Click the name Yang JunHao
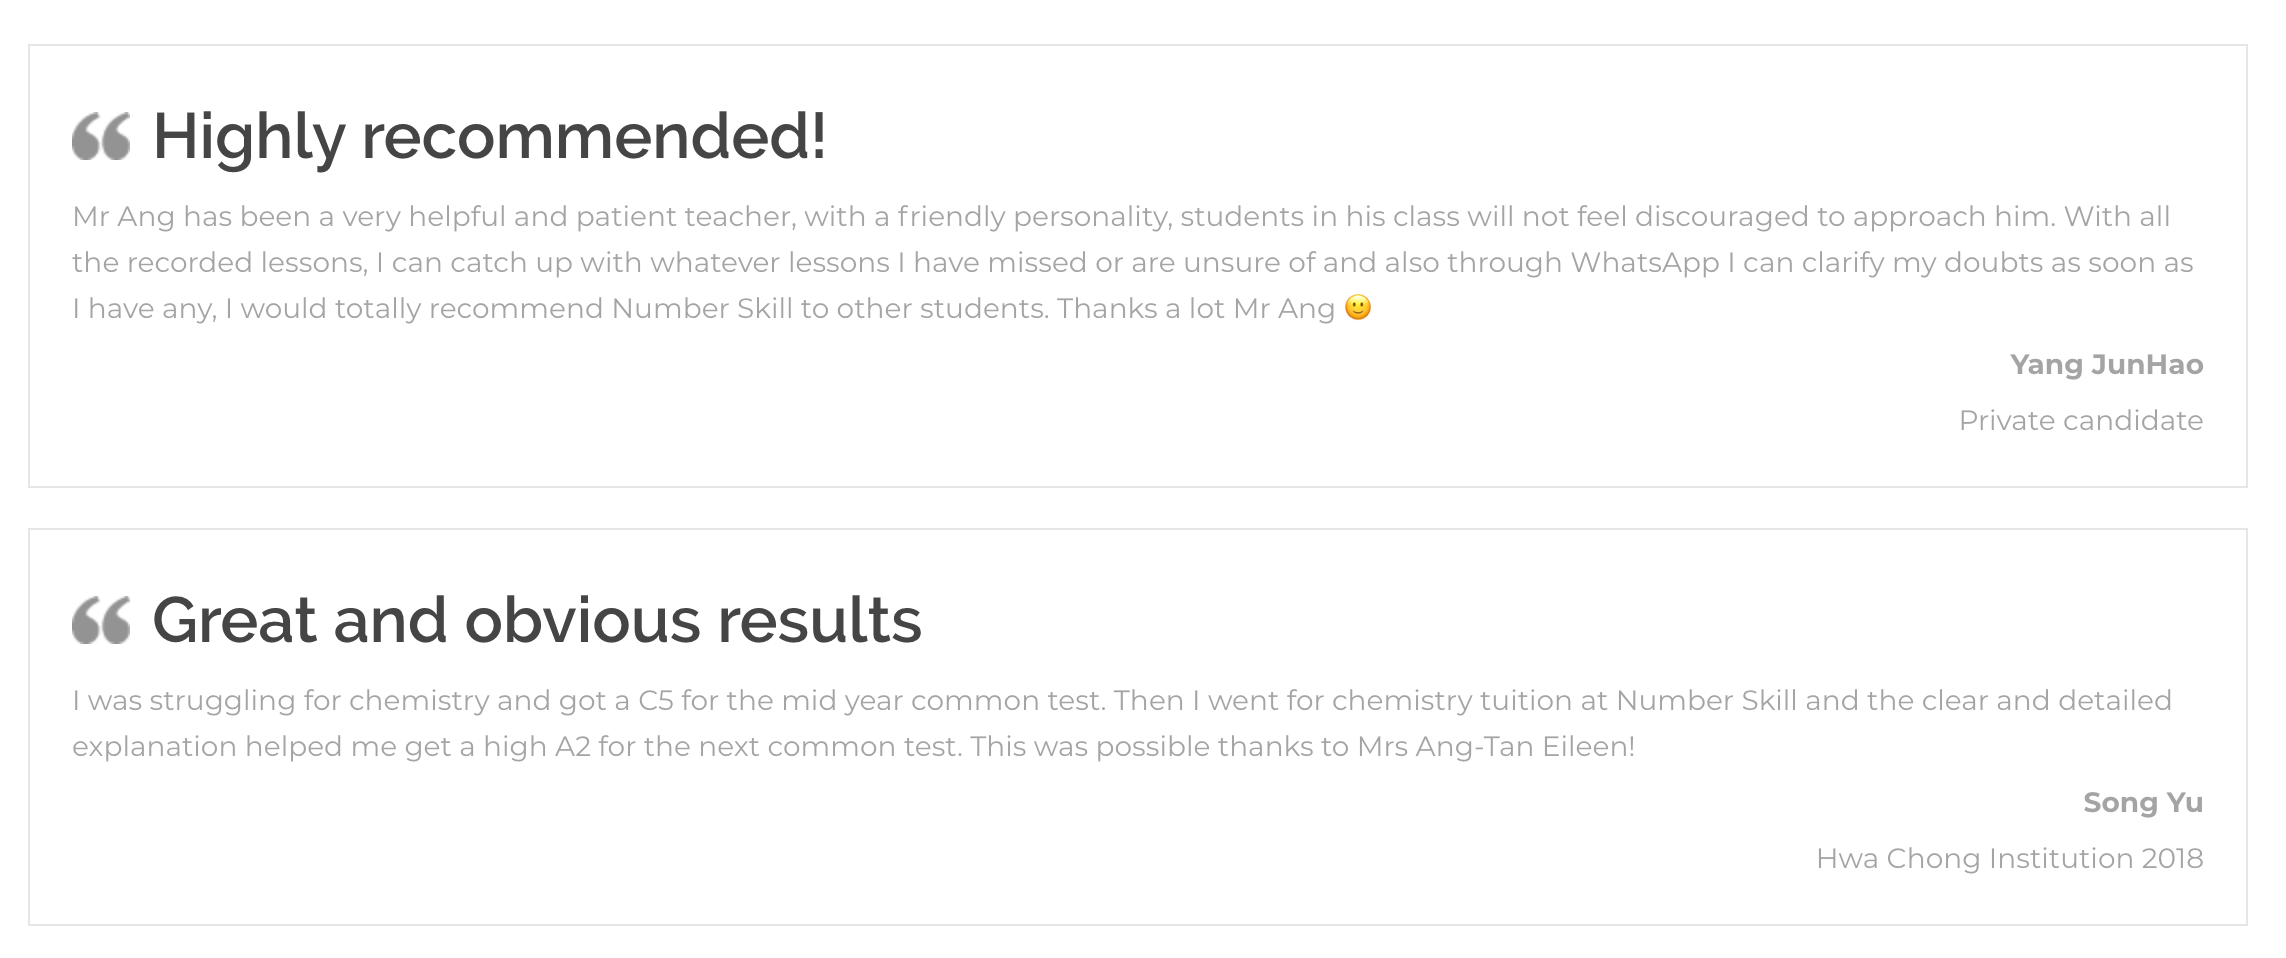This screenshot has height=958, width=2286. click(x=2107, y=364)
